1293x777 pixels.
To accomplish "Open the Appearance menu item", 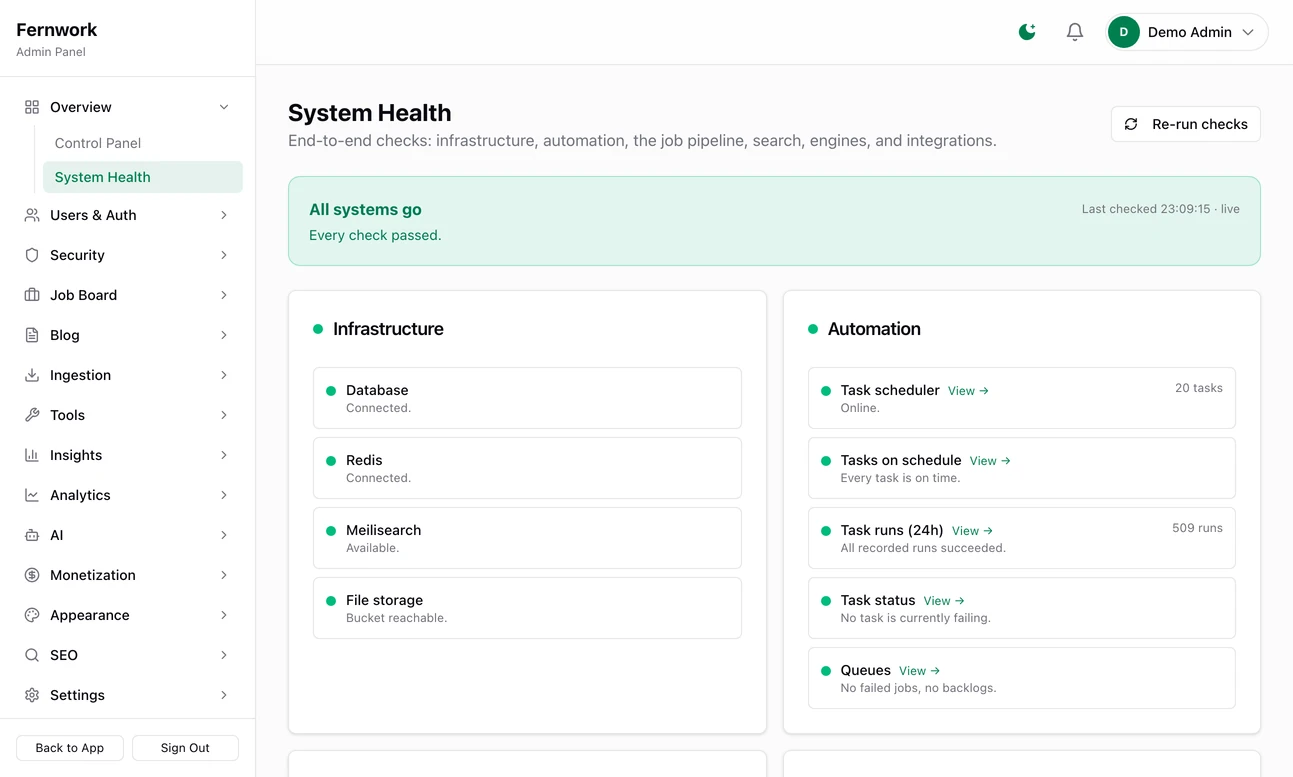I will click(128, 615).
